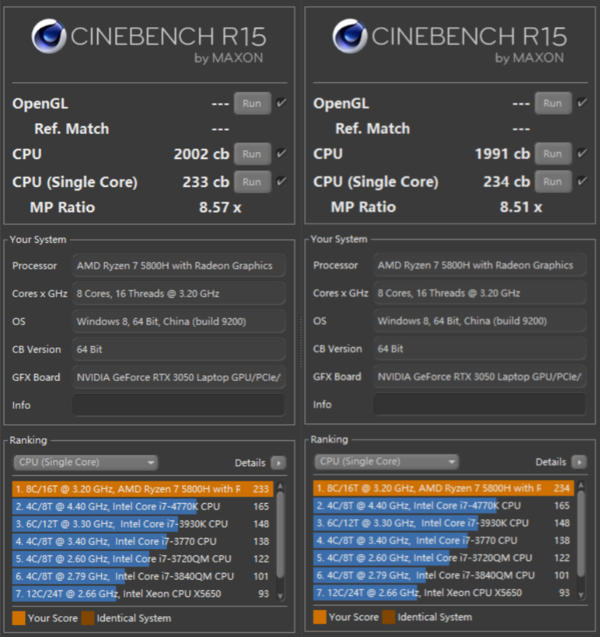
Task: Click scroll up arrow of left ranking list
Action: 280,486
